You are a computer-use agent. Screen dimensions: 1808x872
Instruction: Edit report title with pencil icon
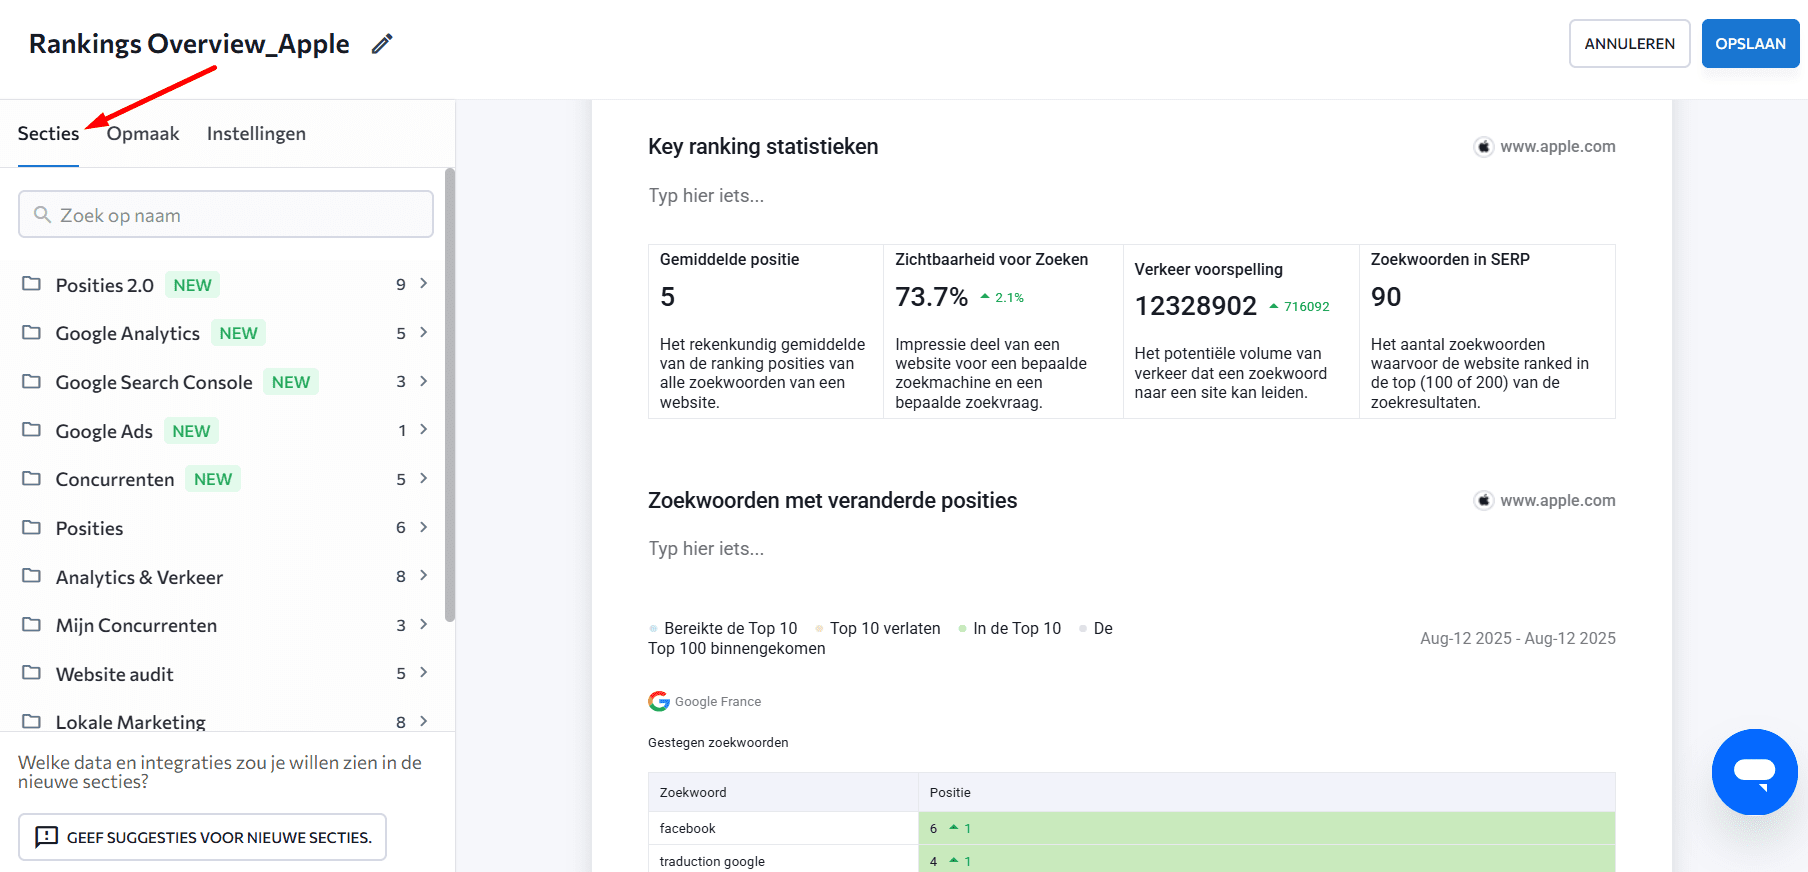[382, 44]
